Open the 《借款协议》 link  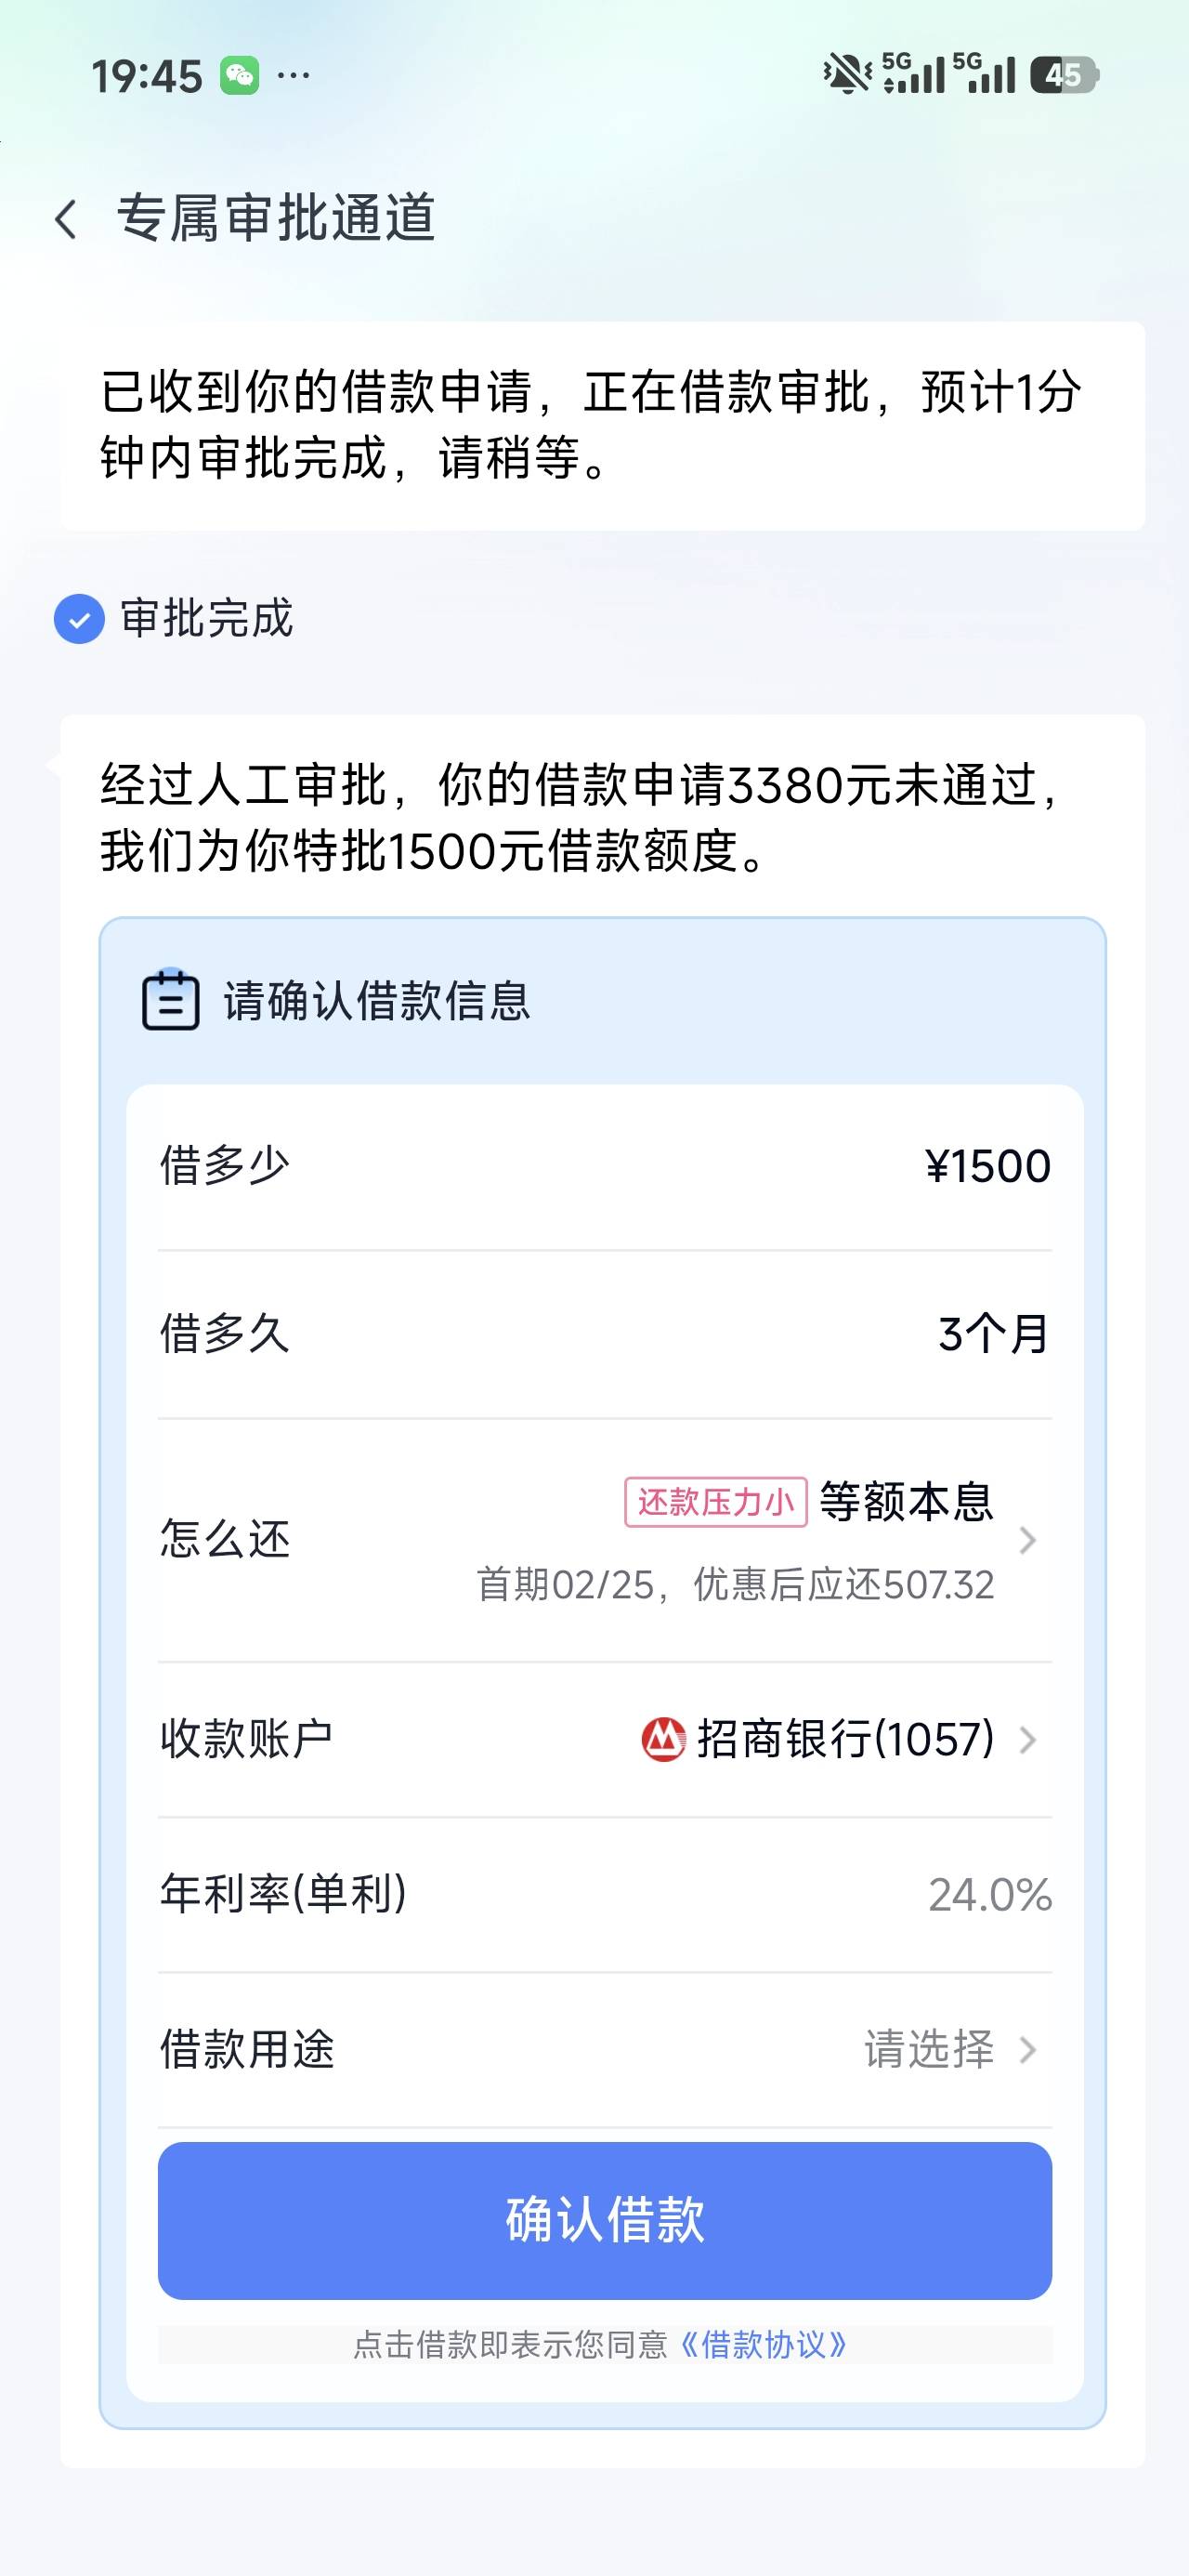click(x=763, y=2345)
